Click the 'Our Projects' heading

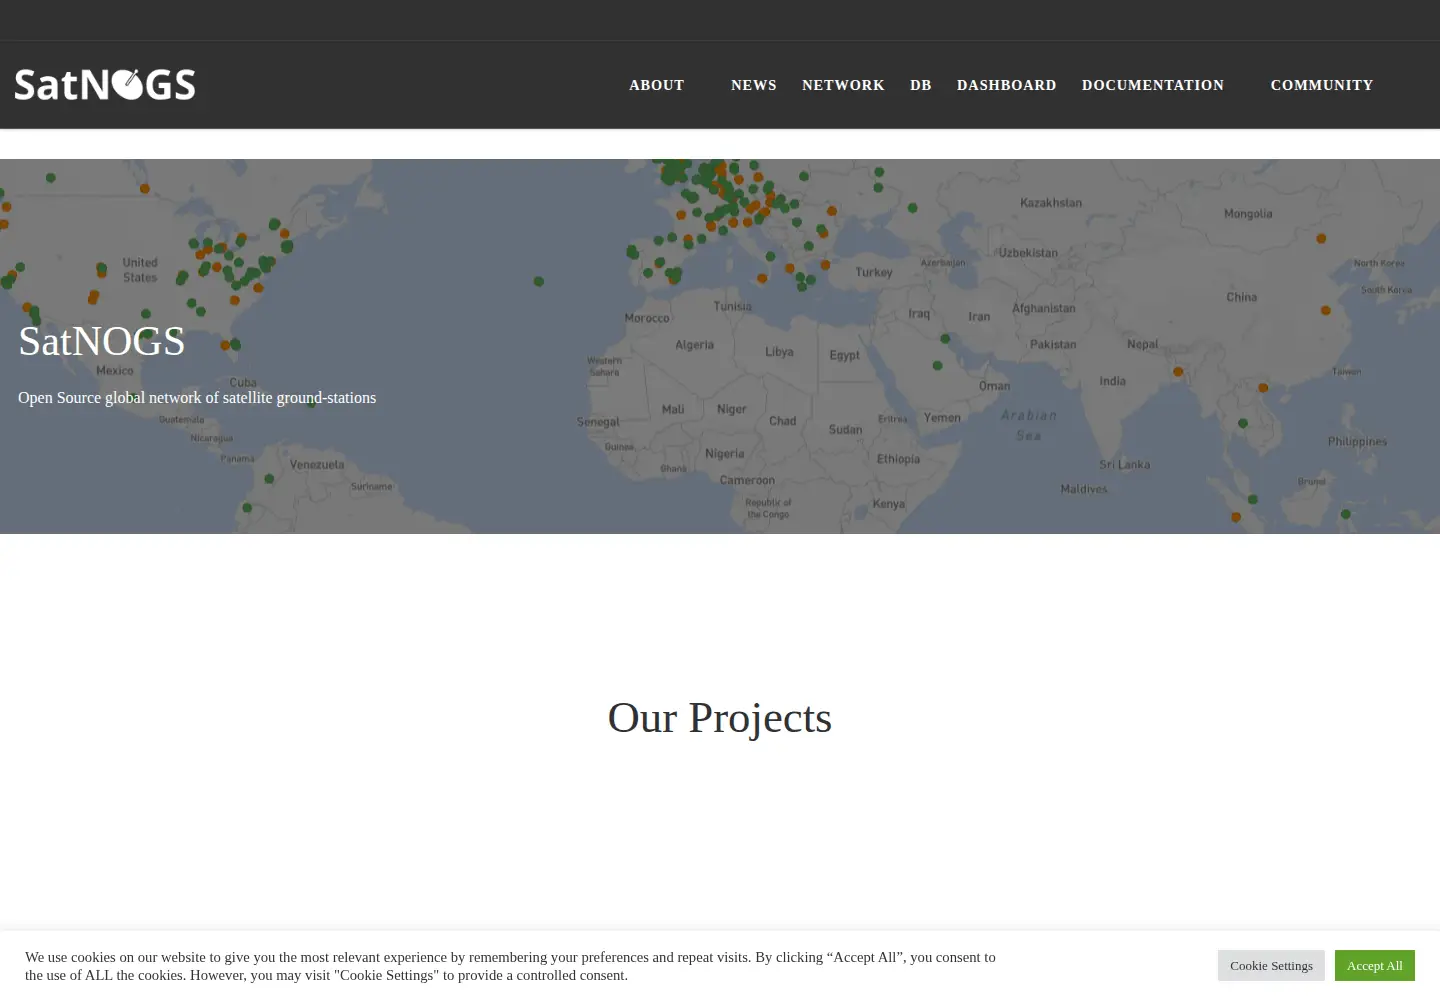[720, 717]
